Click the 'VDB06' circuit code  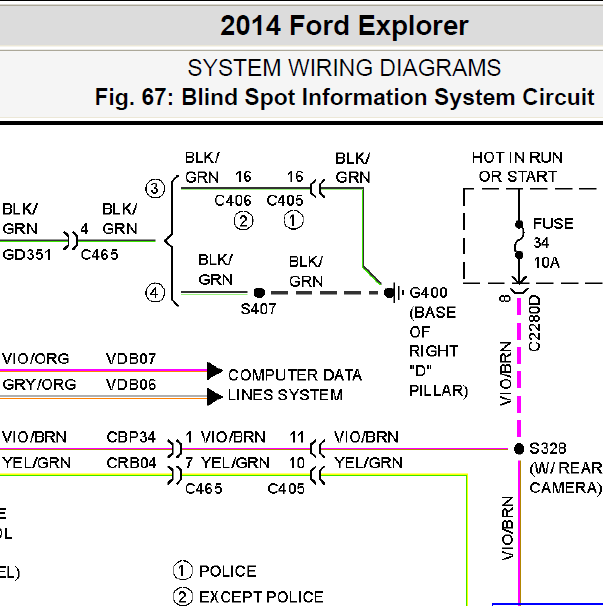[131, 385]
